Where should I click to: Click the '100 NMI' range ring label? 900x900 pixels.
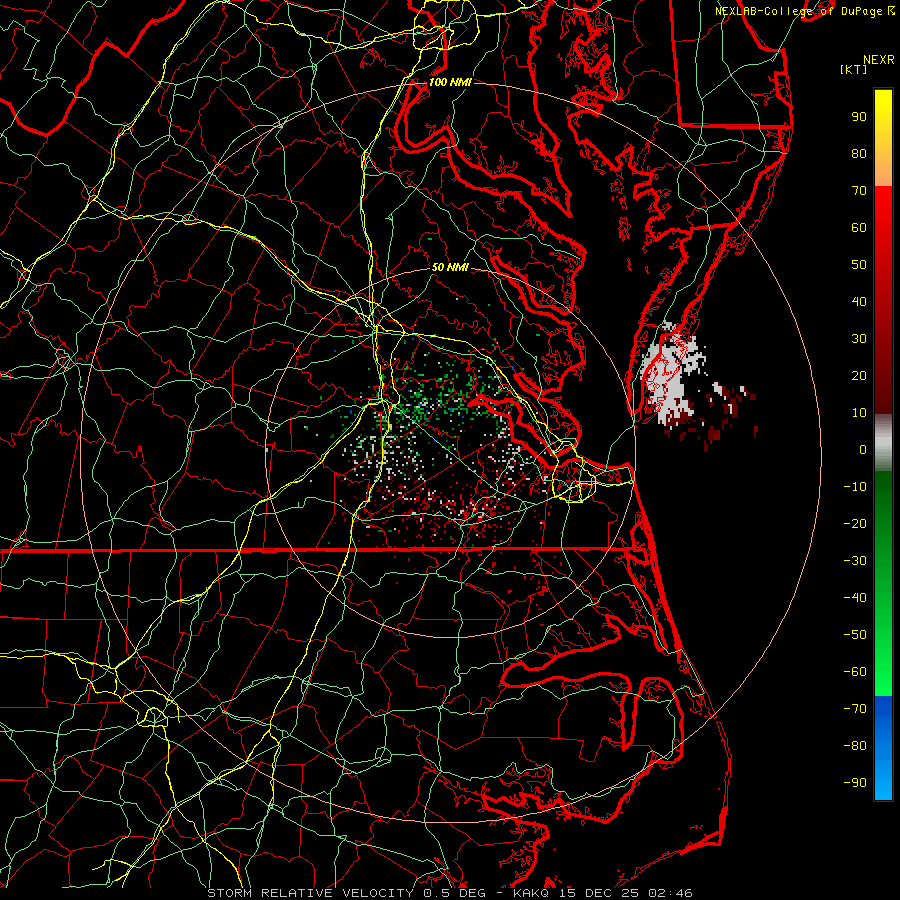tap(450, 83)
